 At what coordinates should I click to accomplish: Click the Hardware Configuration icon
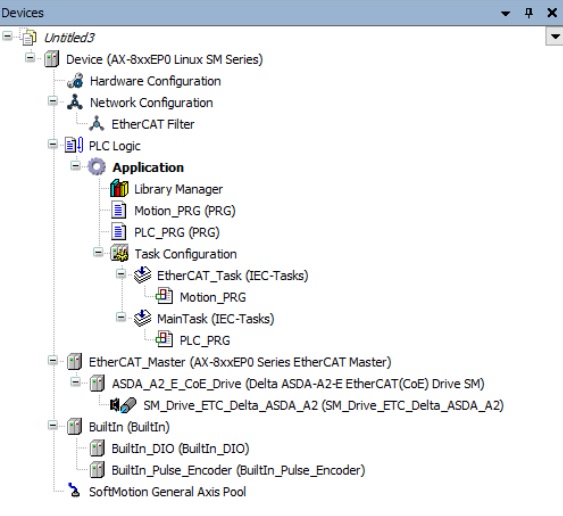(x=75, y=81)
